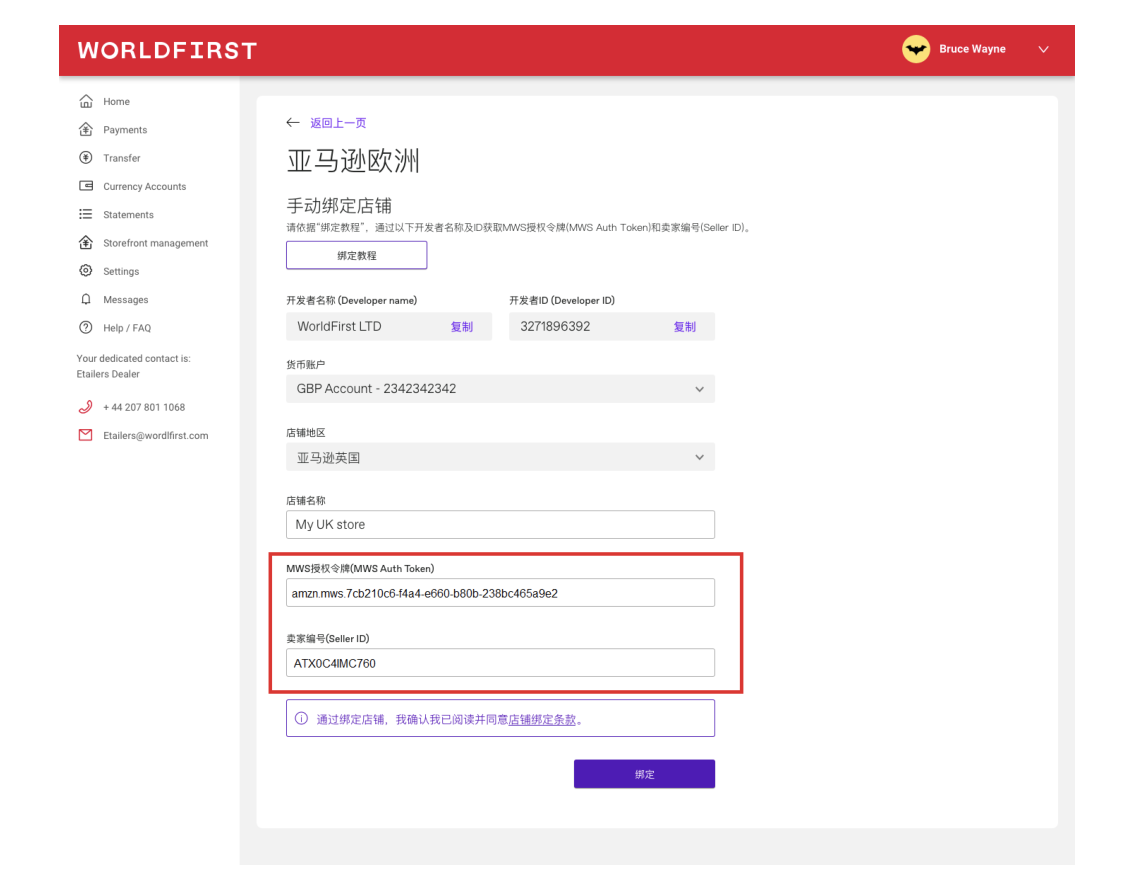Click the 亚马逊欧洲 page heading
The width and height of the screenshot is (1147, 893).
click(x=353, y=161)
